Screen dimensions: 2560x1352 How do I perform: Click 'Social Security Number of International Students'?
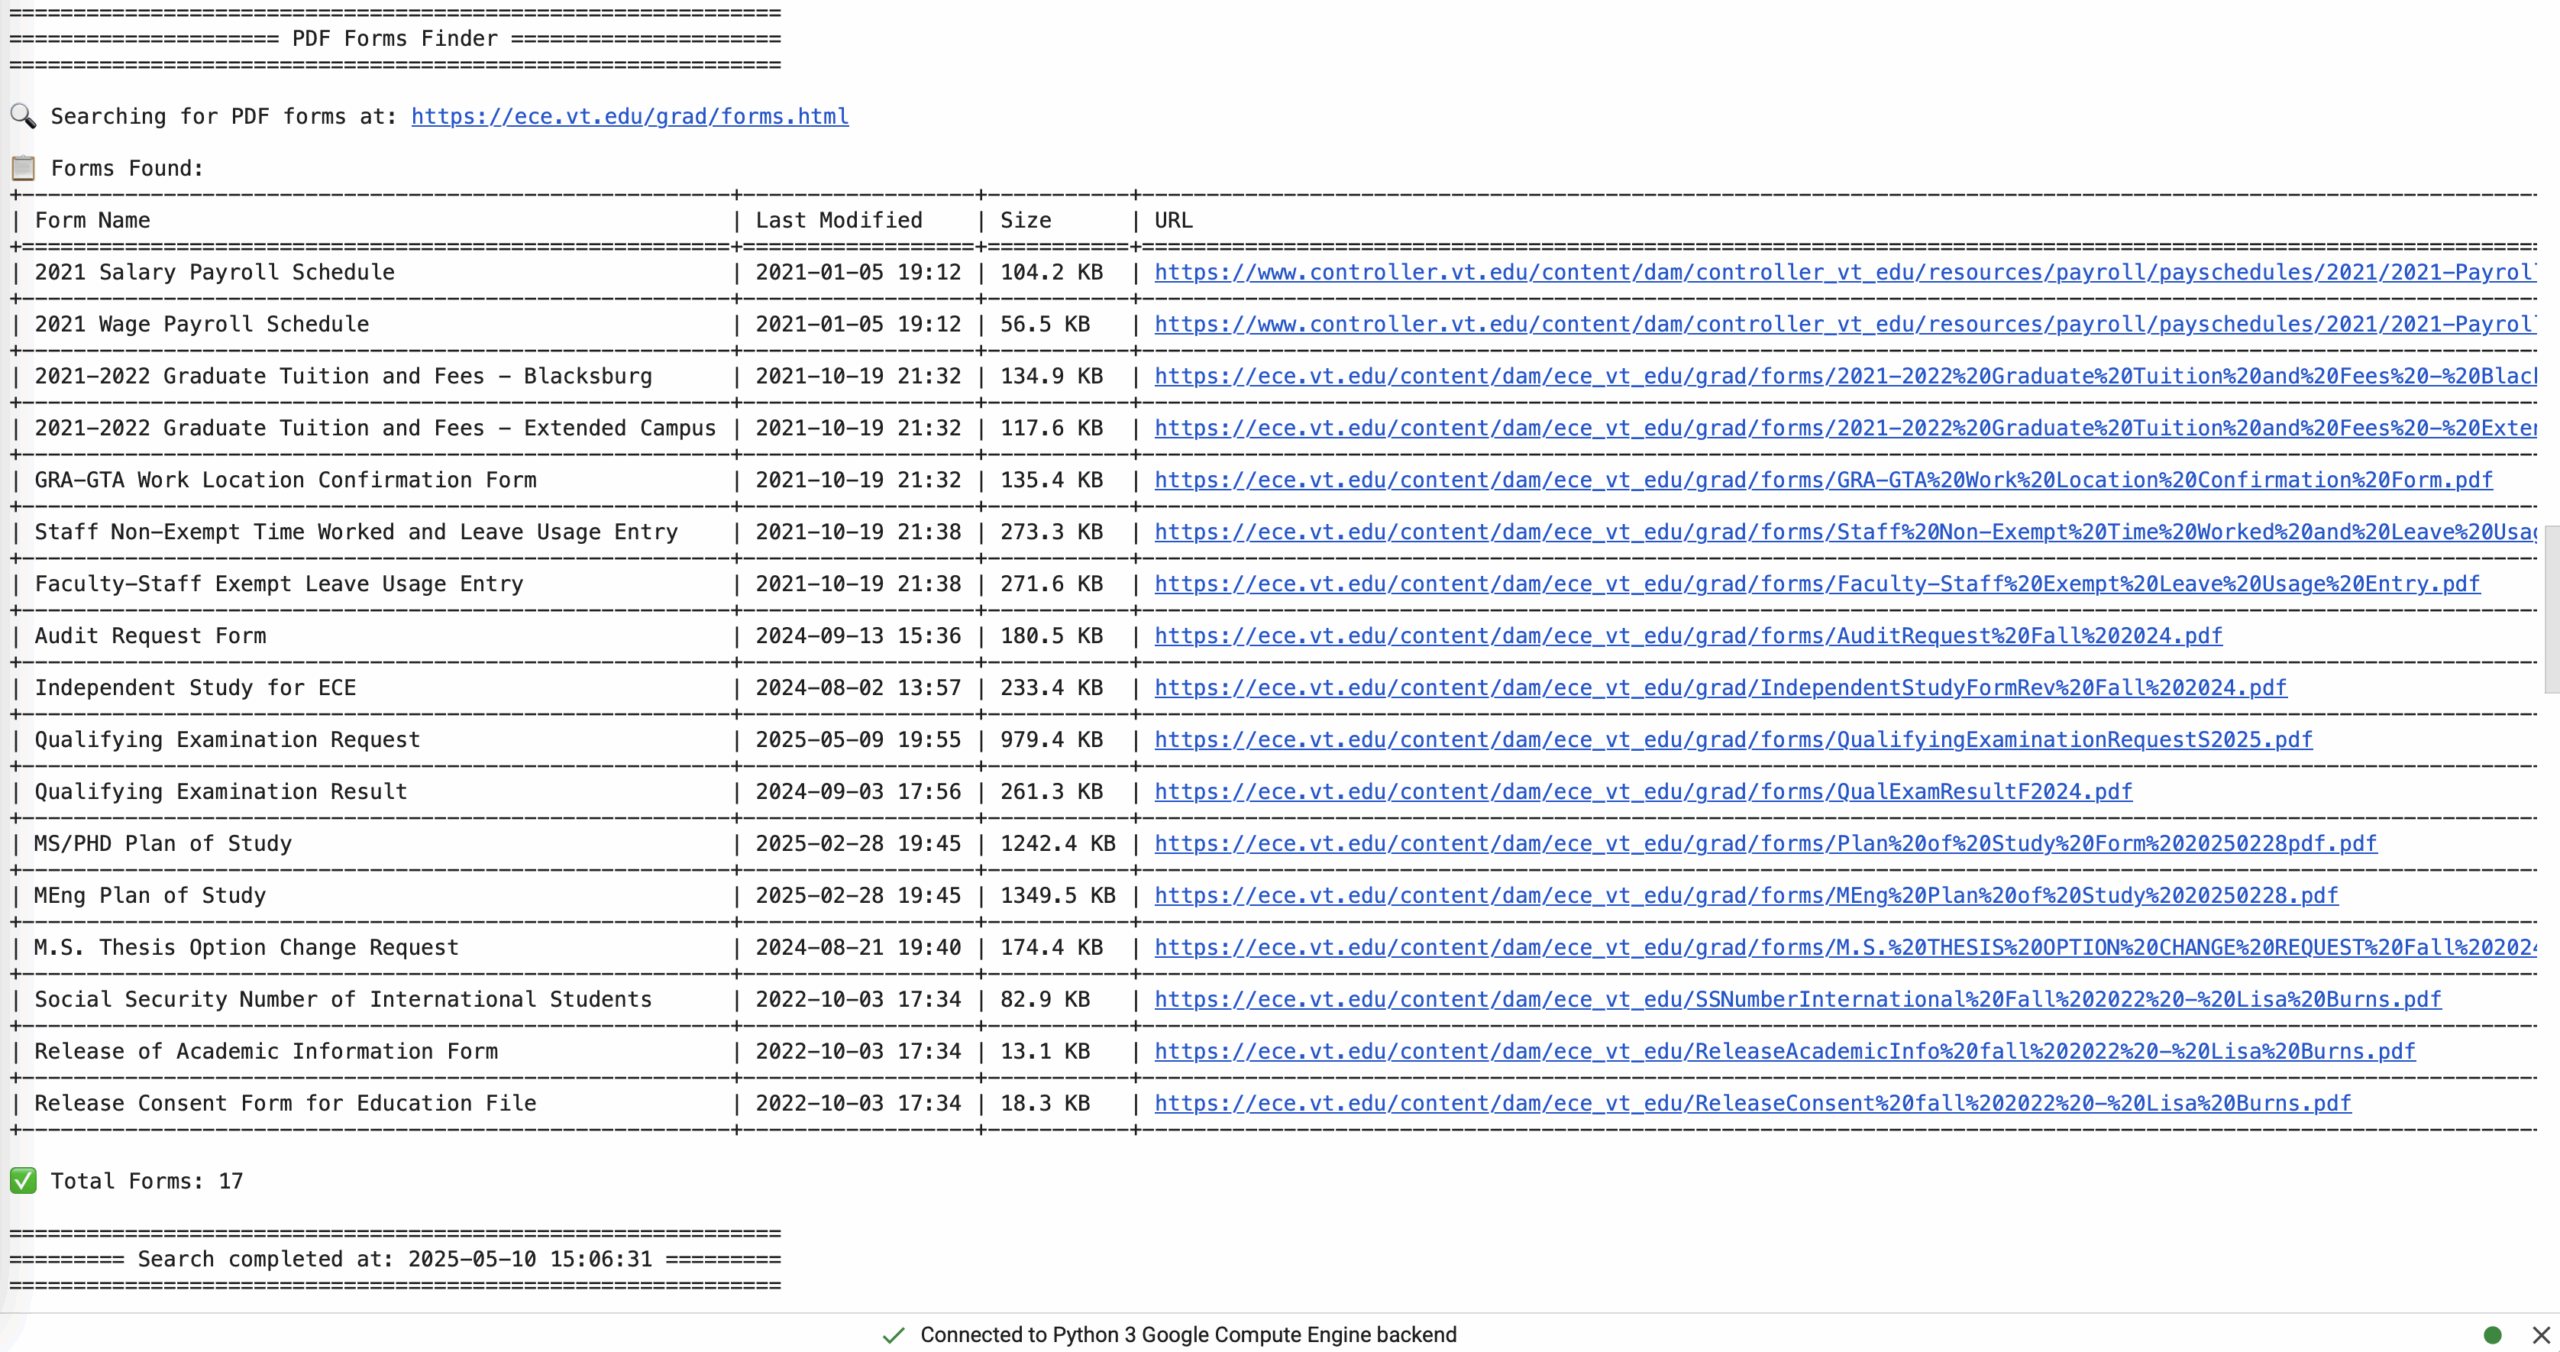coord(343,1000)
